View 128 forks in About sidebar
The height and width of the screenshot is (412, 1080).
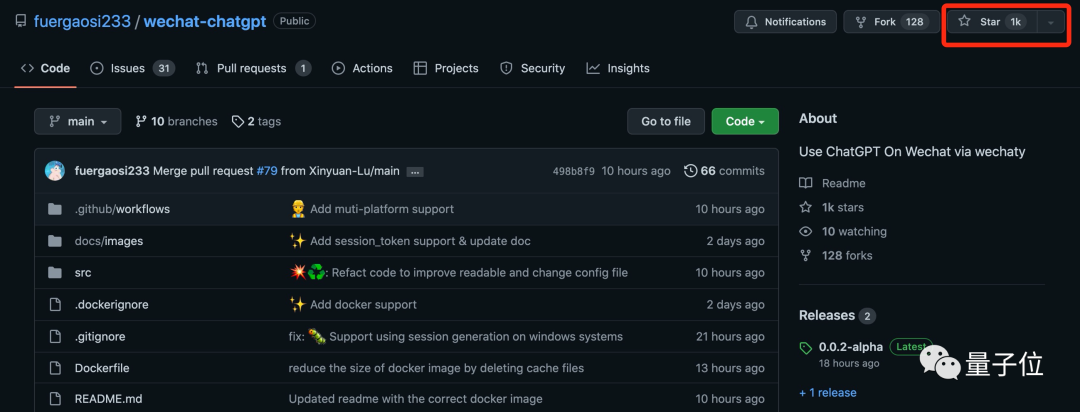pyautogui.click(x=847, y=256)
